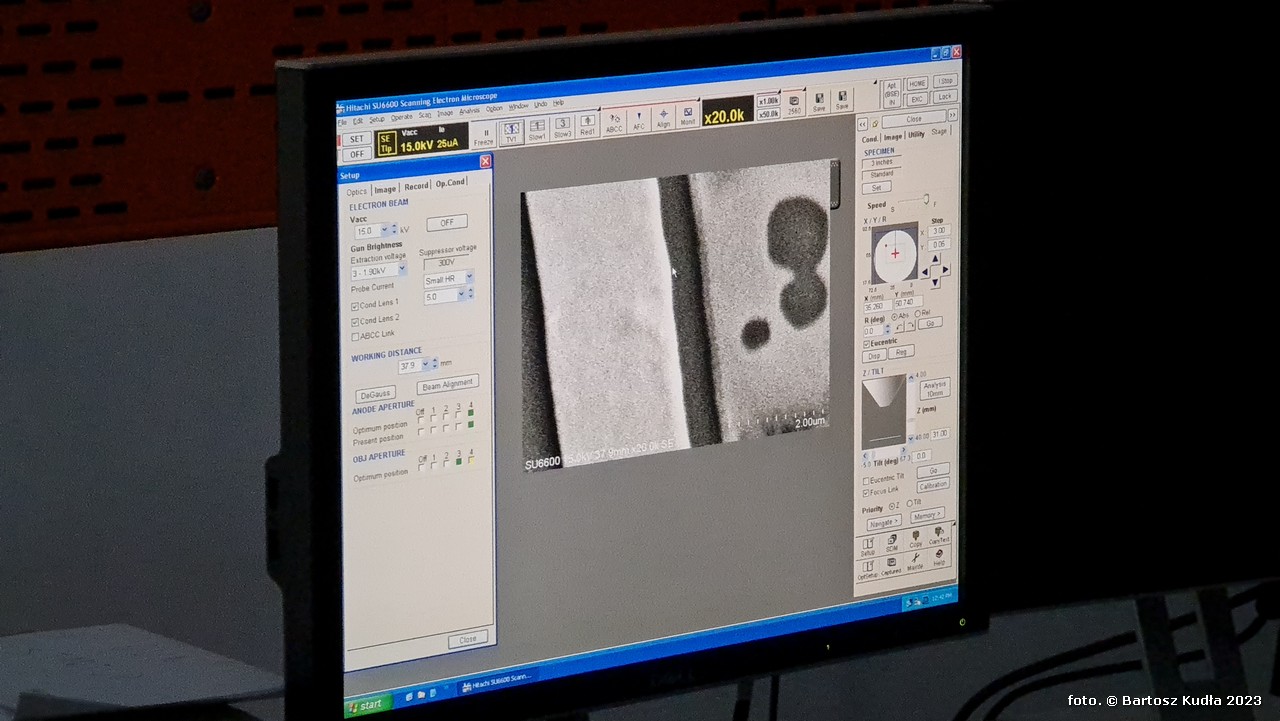Viewport: 1280px width, 721px height.
Task: Select Abs rotation radio button
Action: click(x=894, y=316)
